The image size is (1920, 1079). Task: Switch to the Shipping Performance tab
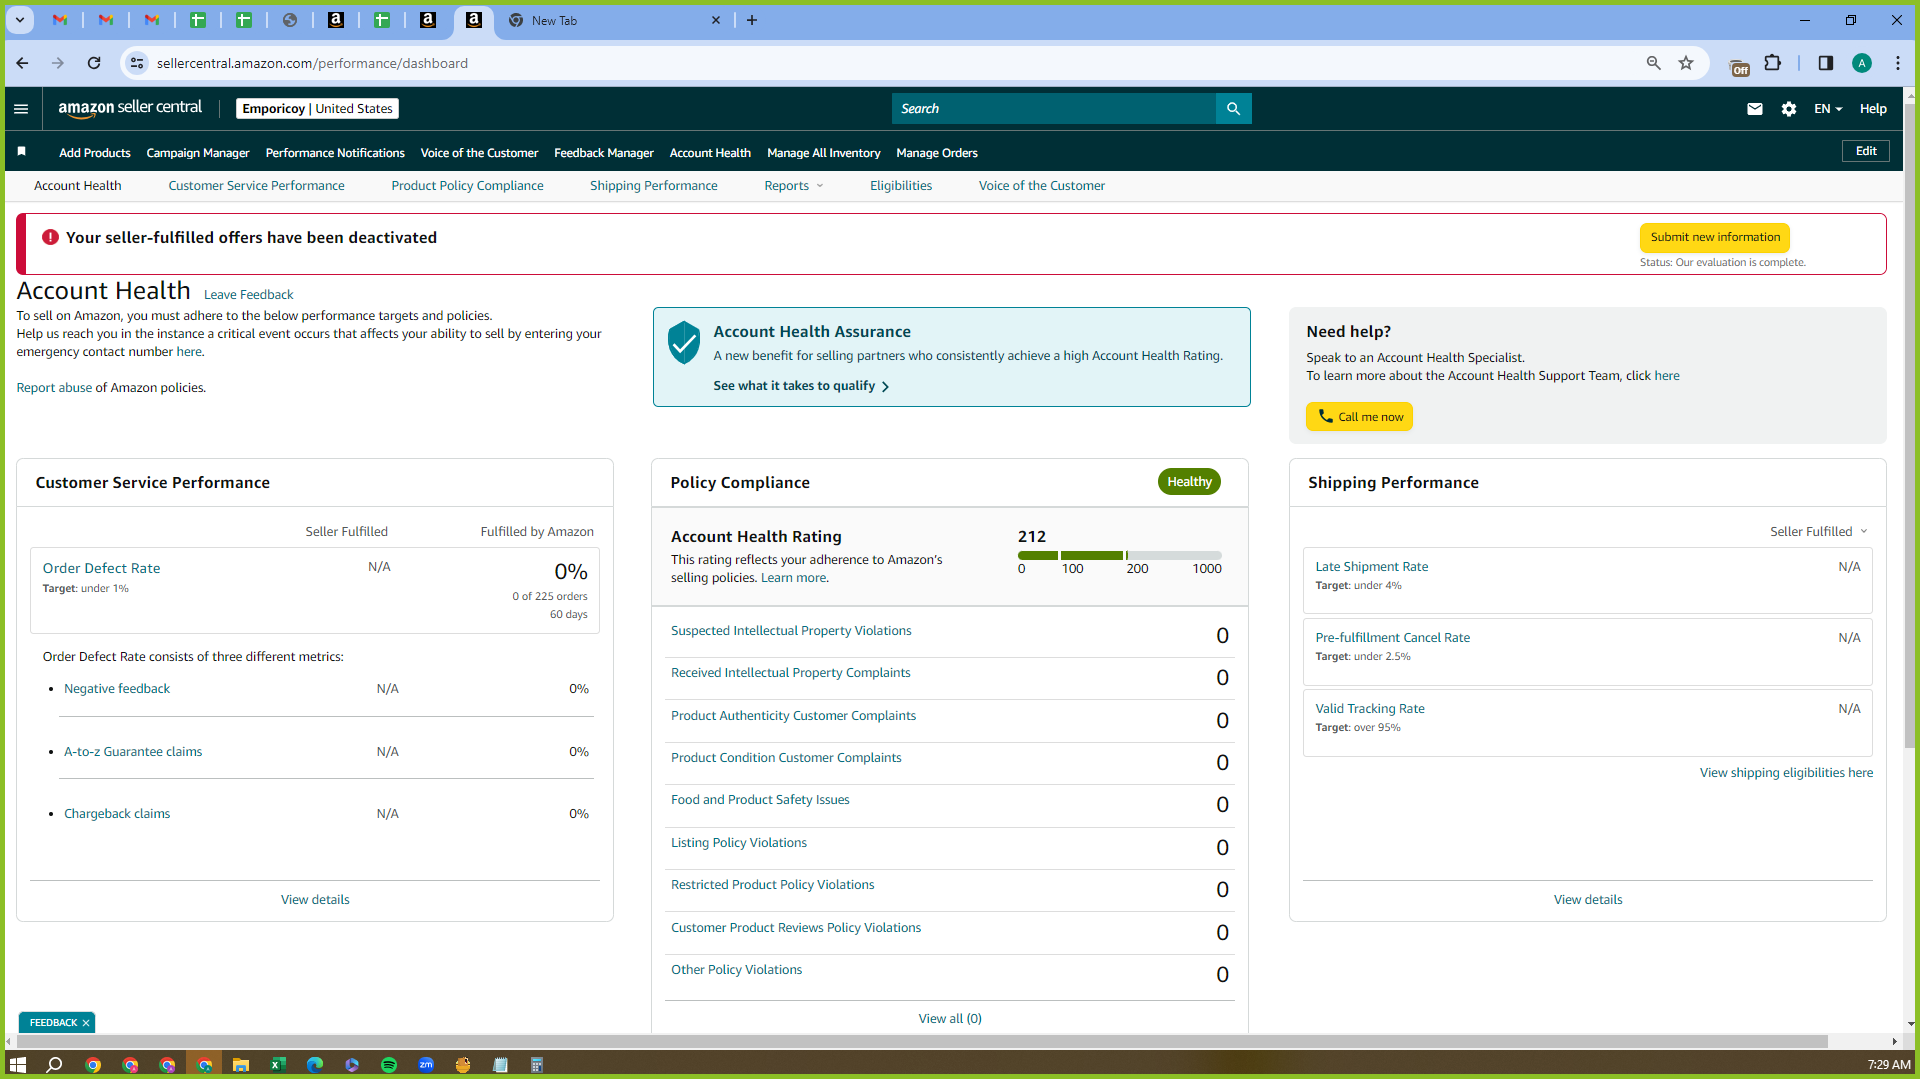click(x=654, y=186)
